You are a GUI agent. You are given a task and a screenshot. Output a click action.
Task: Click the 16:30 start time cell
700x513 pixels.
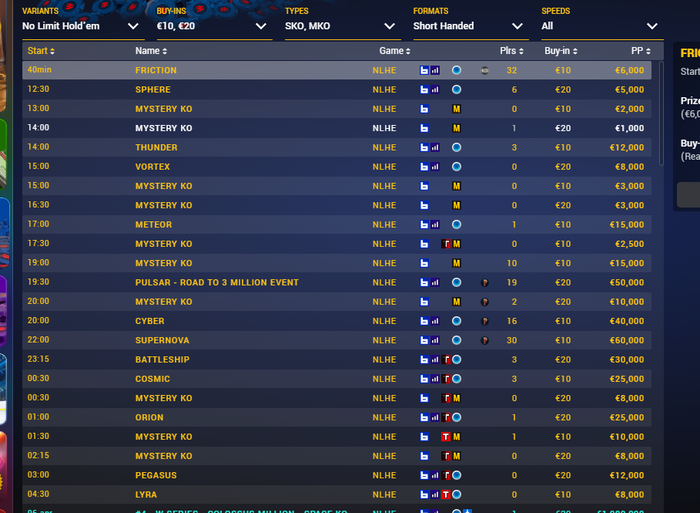(x=38, y=205)
